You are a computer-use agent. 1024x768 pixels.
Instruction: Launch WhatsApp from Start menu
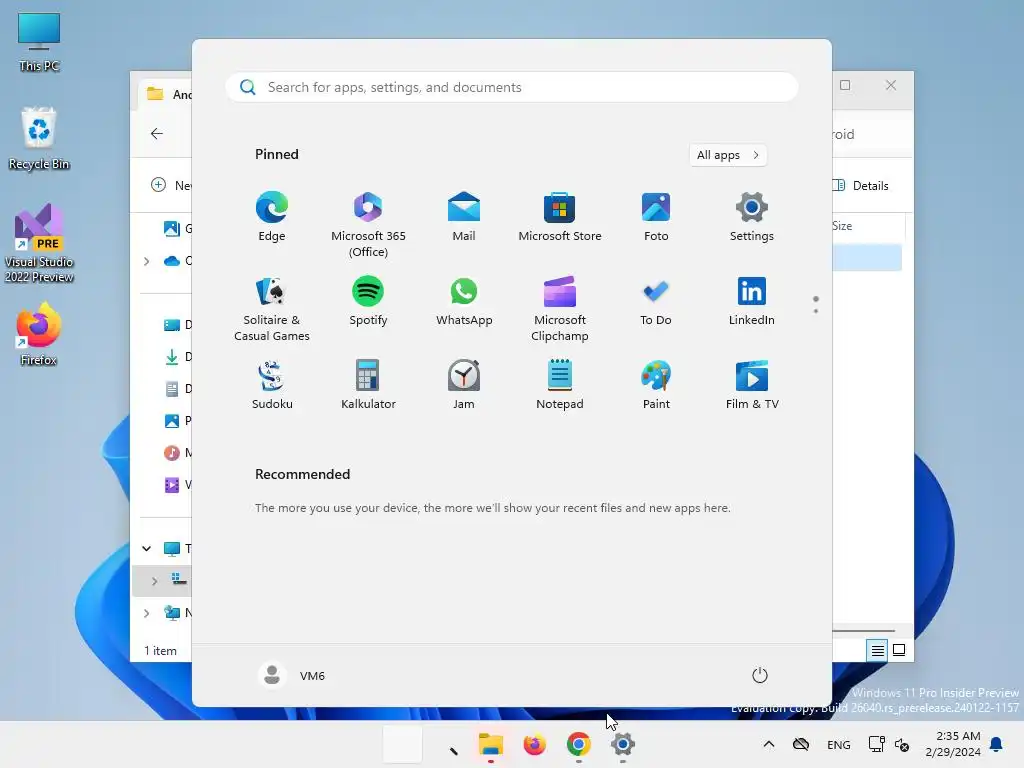[464, 301]
